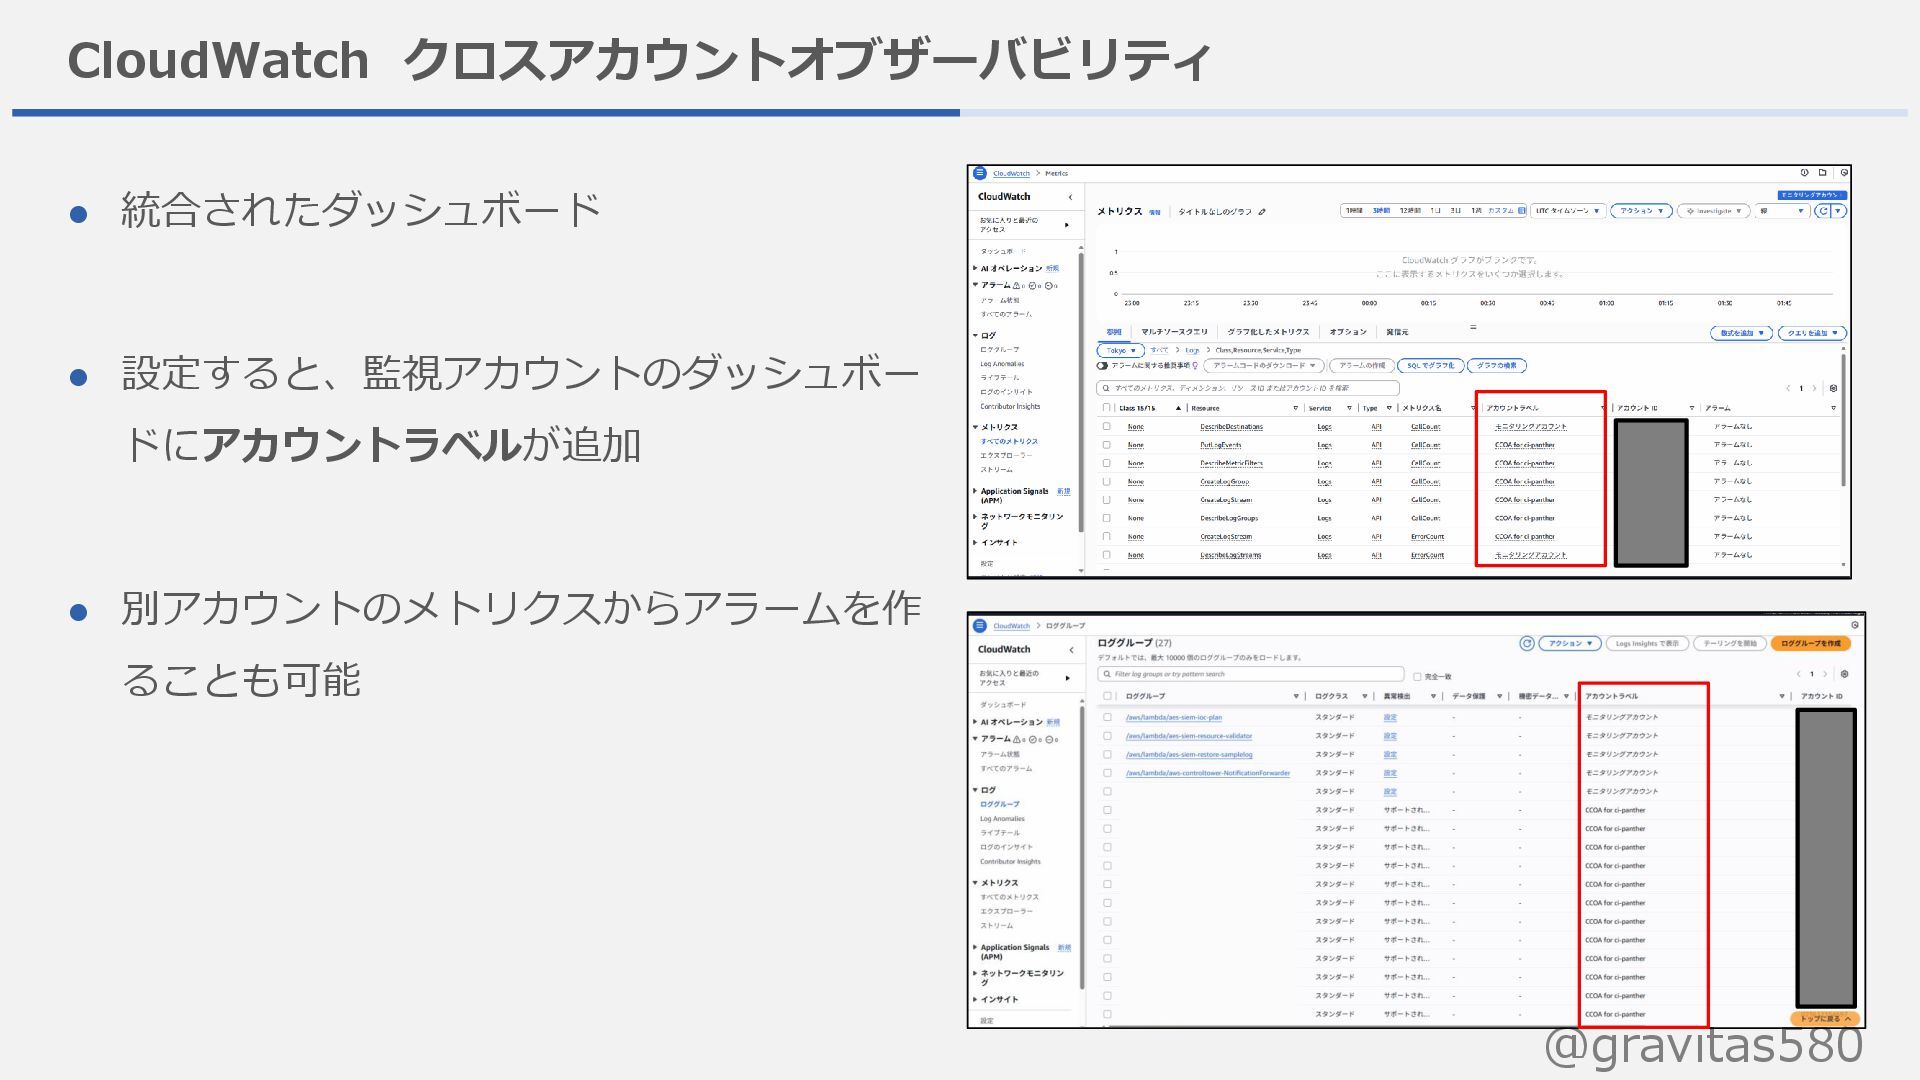
Task: Open the アクション dropdown in Log groups
Action: [1569, 643]
